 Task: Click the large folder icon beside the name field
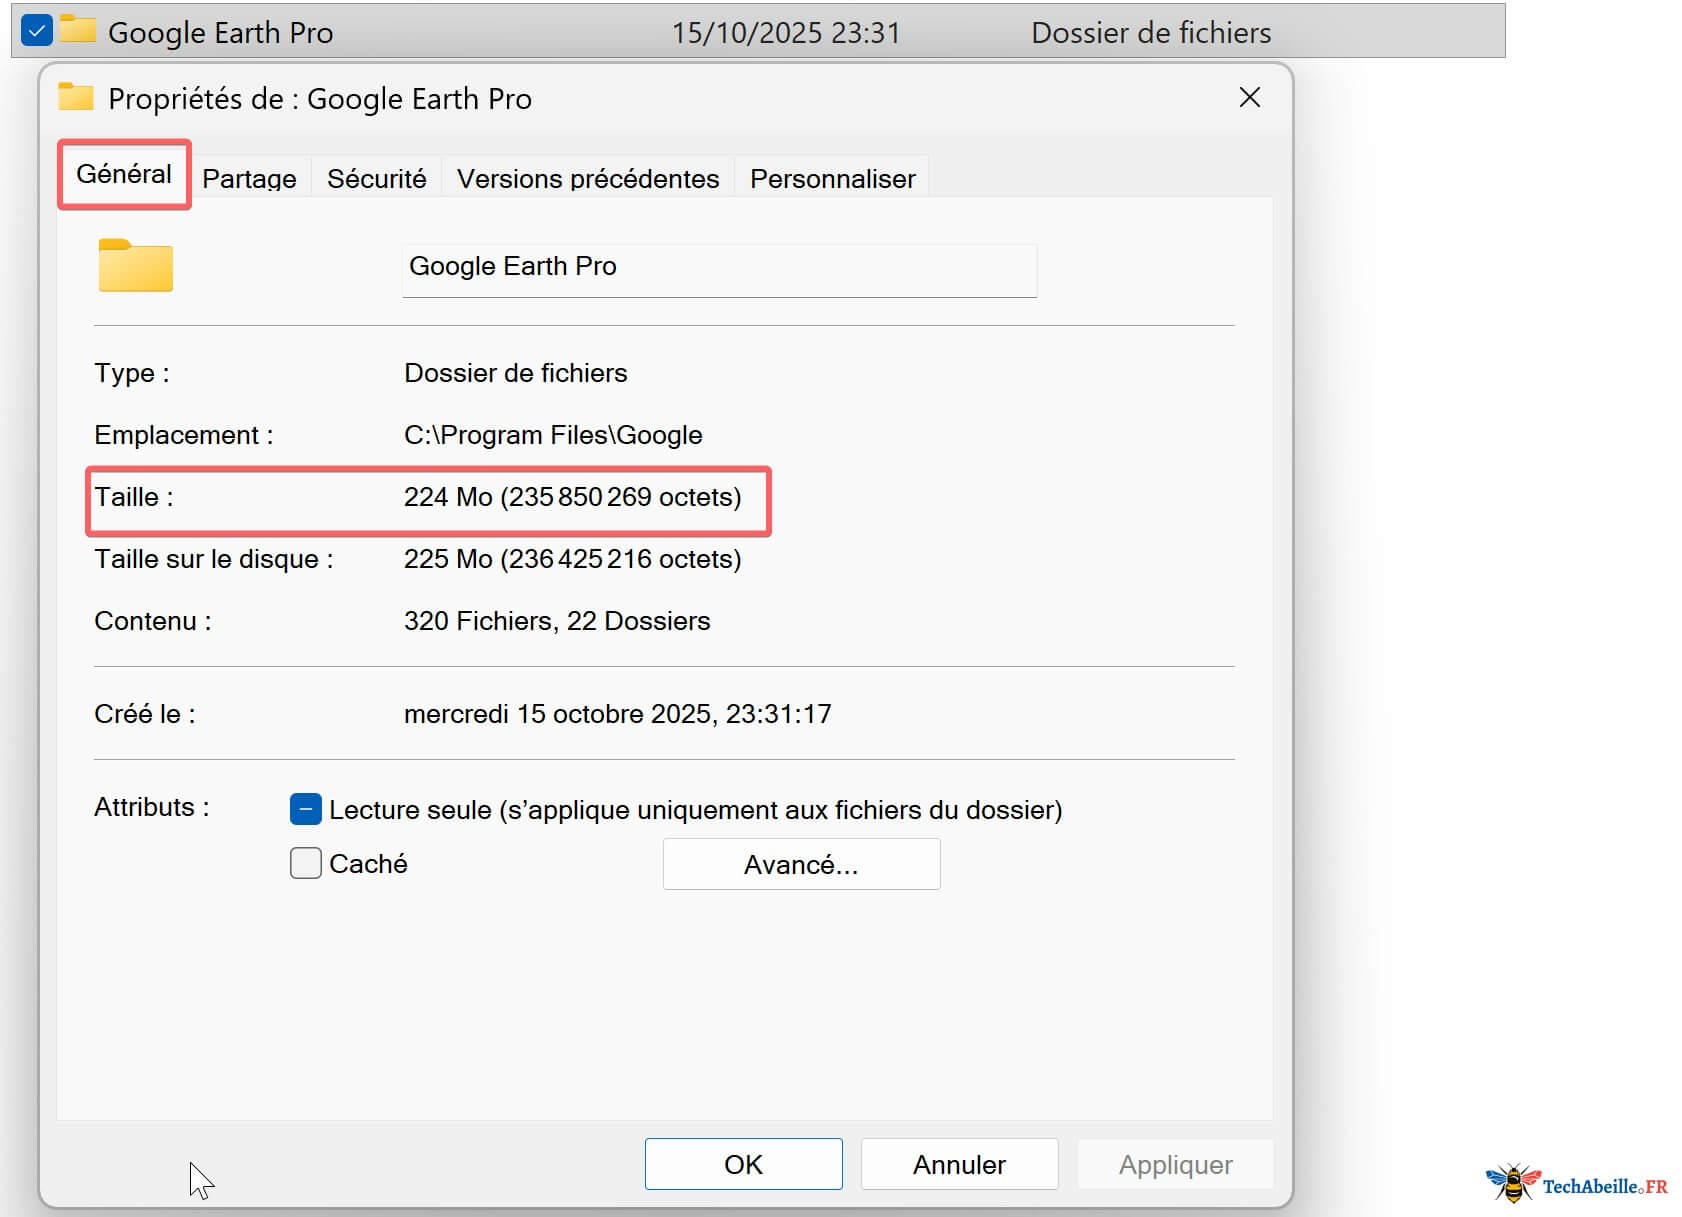tap(135, 266)
